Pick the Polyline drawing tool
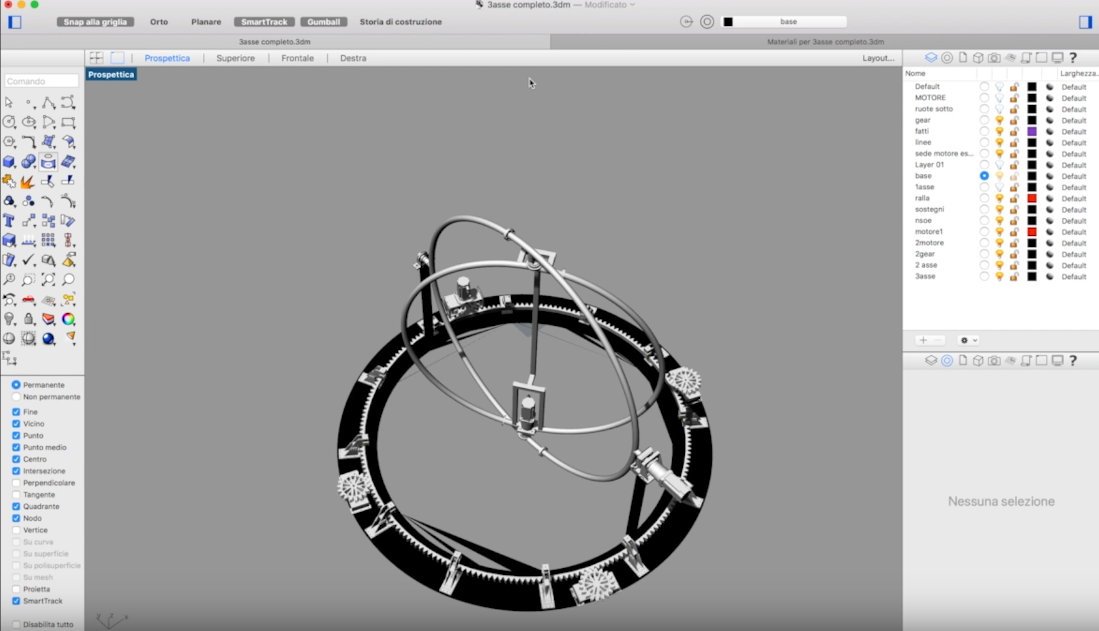This screenshot has height=631, width=1099. (48, 102)
